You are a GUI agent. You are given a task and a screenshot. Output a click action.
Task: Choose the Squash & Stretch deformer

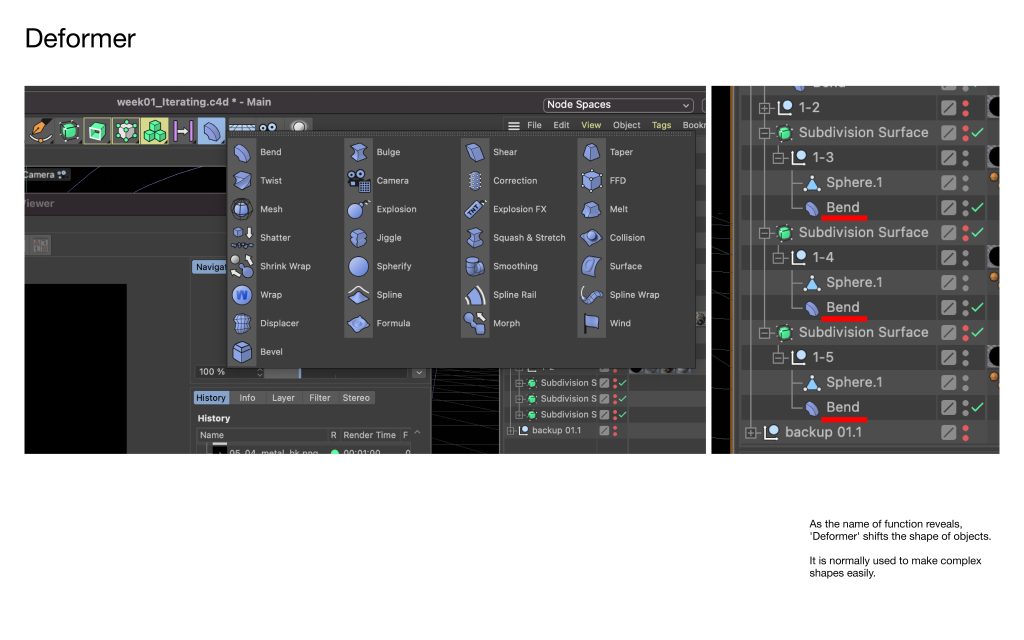[x=475, y=238]
